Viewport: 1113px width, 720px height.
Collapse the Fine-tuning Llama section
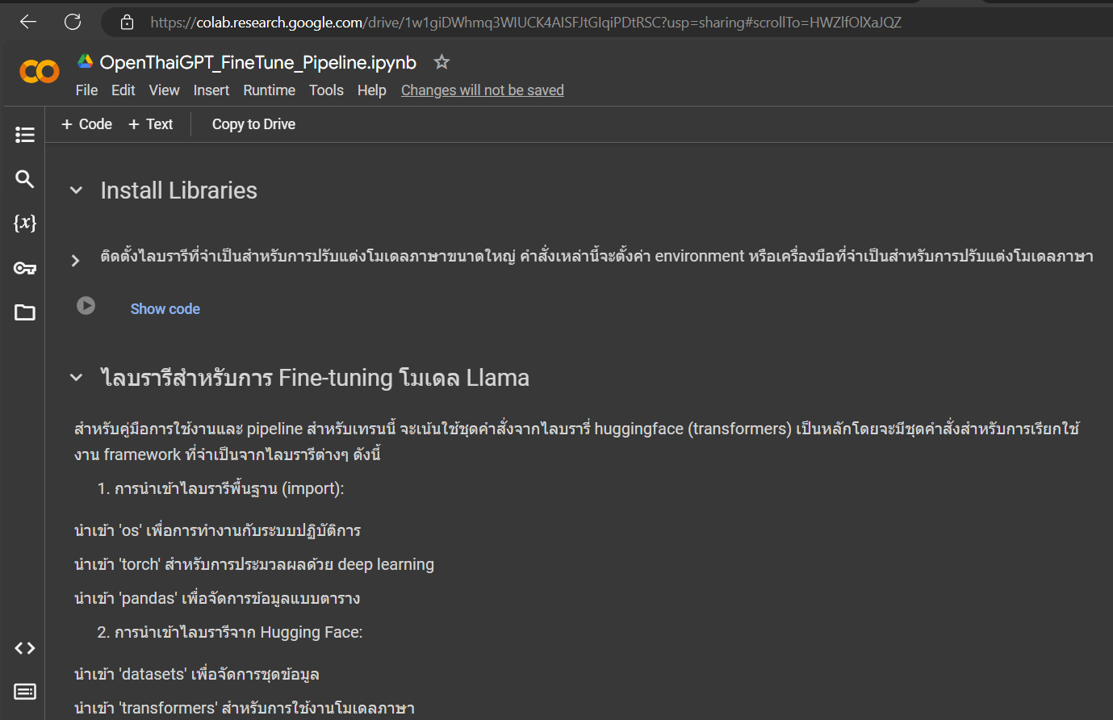coord(76,377)
